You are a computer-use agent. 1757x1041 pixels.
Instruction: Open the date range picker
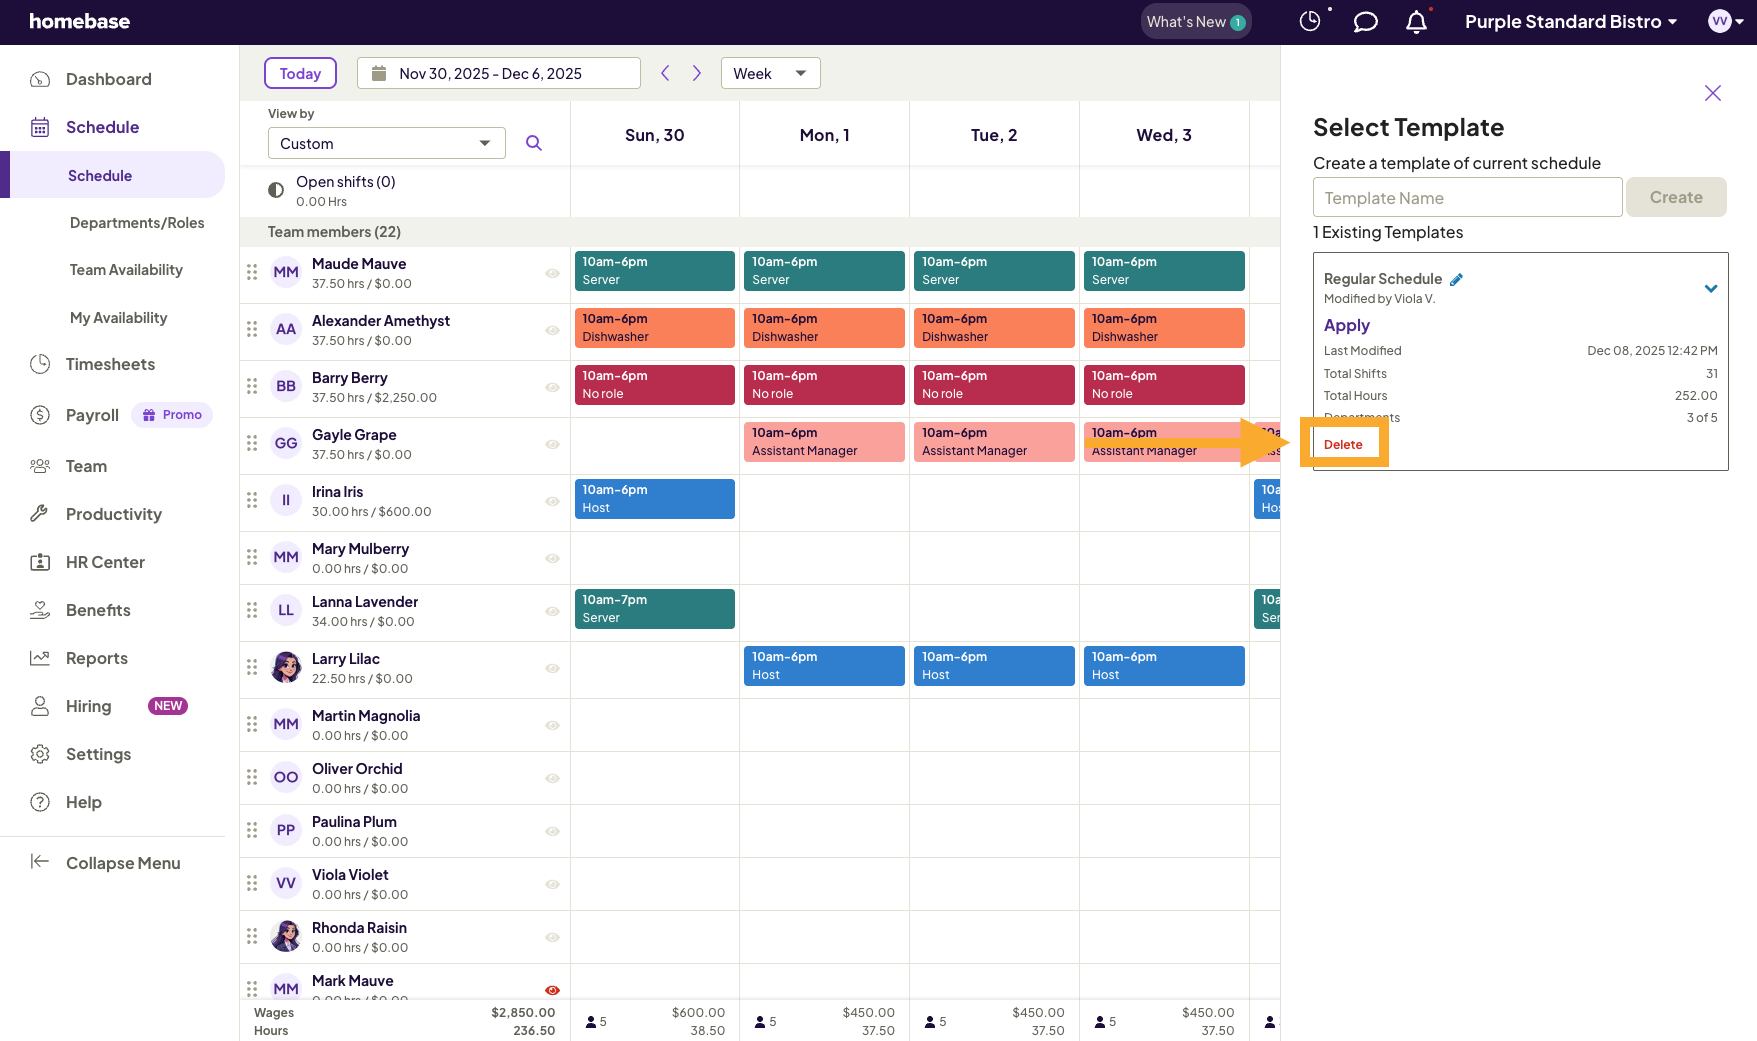[x=498, y=73]
